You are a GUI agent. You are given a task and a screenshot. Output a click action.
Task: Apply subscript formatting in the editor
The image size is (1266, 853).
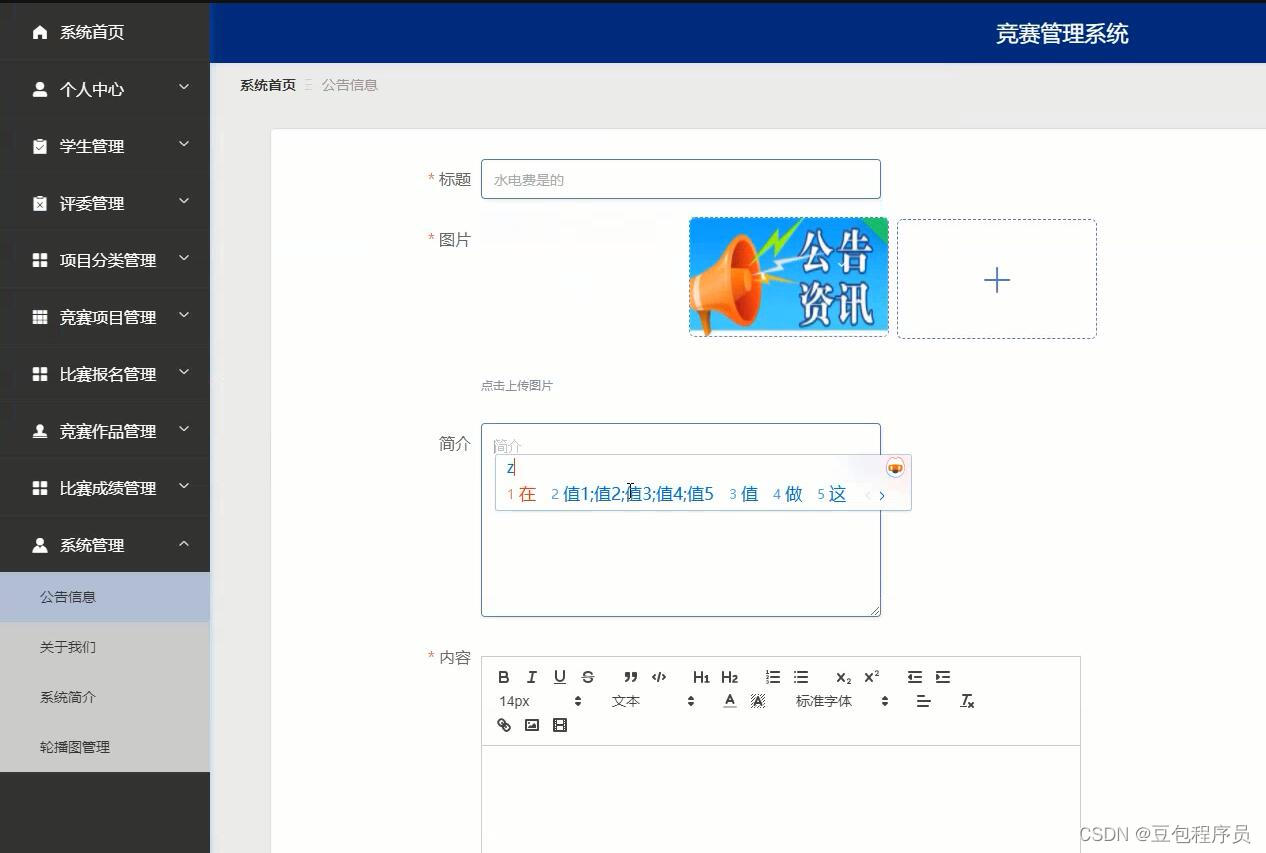pos(843,677)
